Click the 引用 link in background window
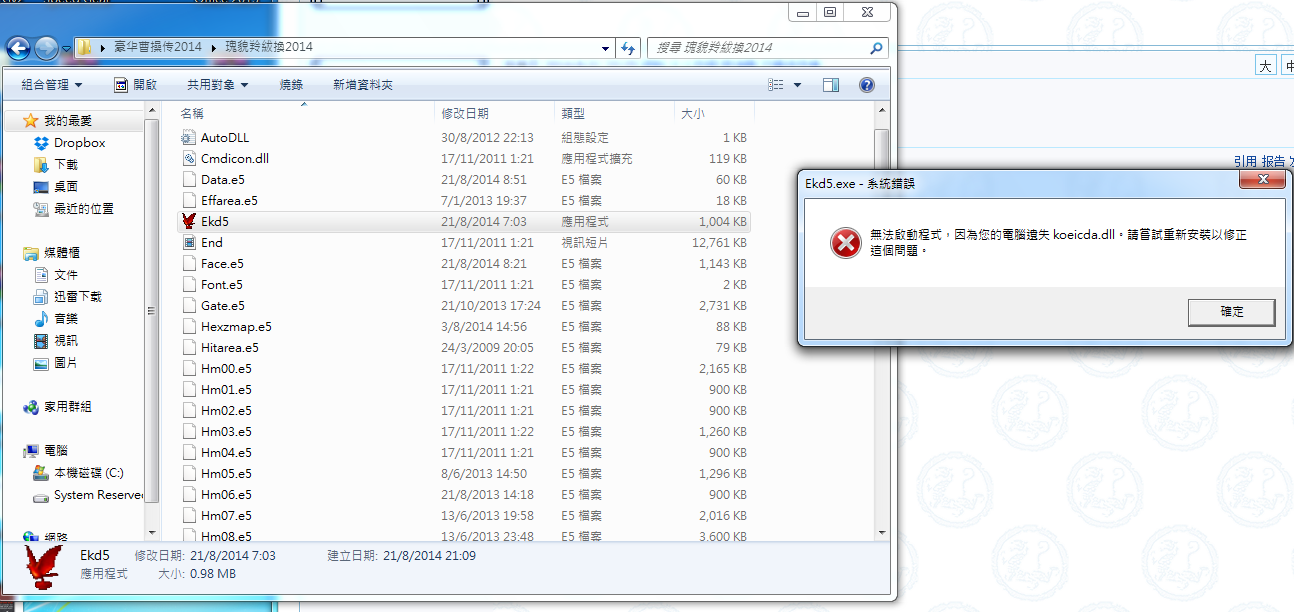The height and width of the screenshot is (612, 1294). pyautogui.click(x=1244, y=161)
